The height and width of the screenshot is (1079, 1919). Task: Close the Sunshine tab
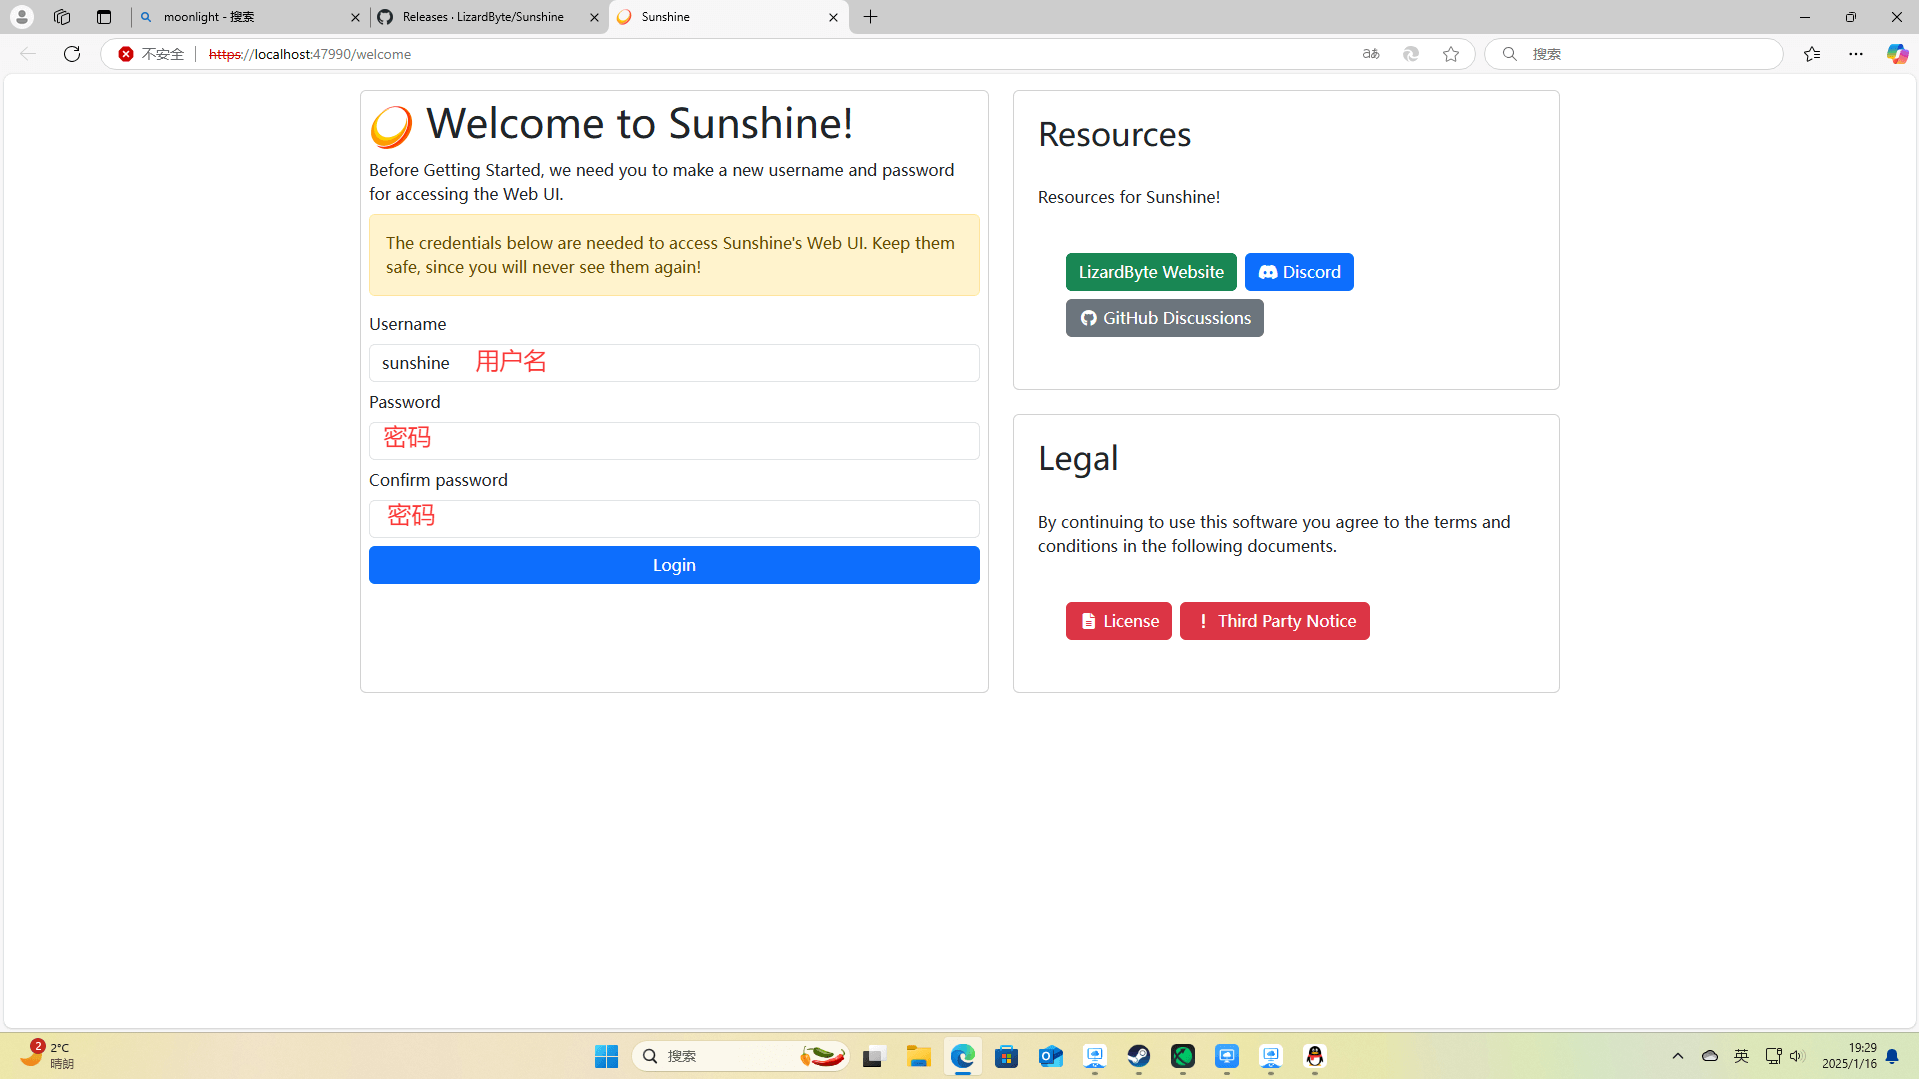click(833, 17)
